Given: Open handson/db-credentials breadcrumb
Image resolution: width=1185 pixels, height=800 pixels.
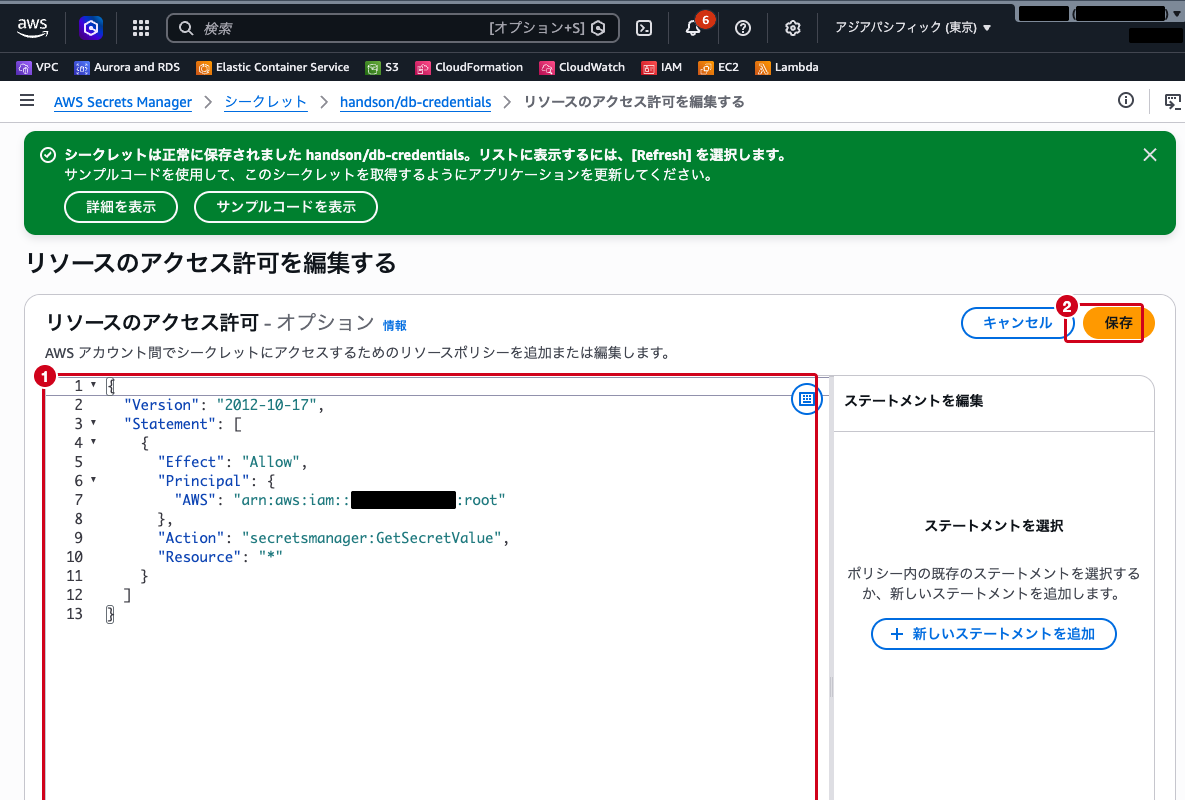Looking at the screenshot, I should coord(415,102).
